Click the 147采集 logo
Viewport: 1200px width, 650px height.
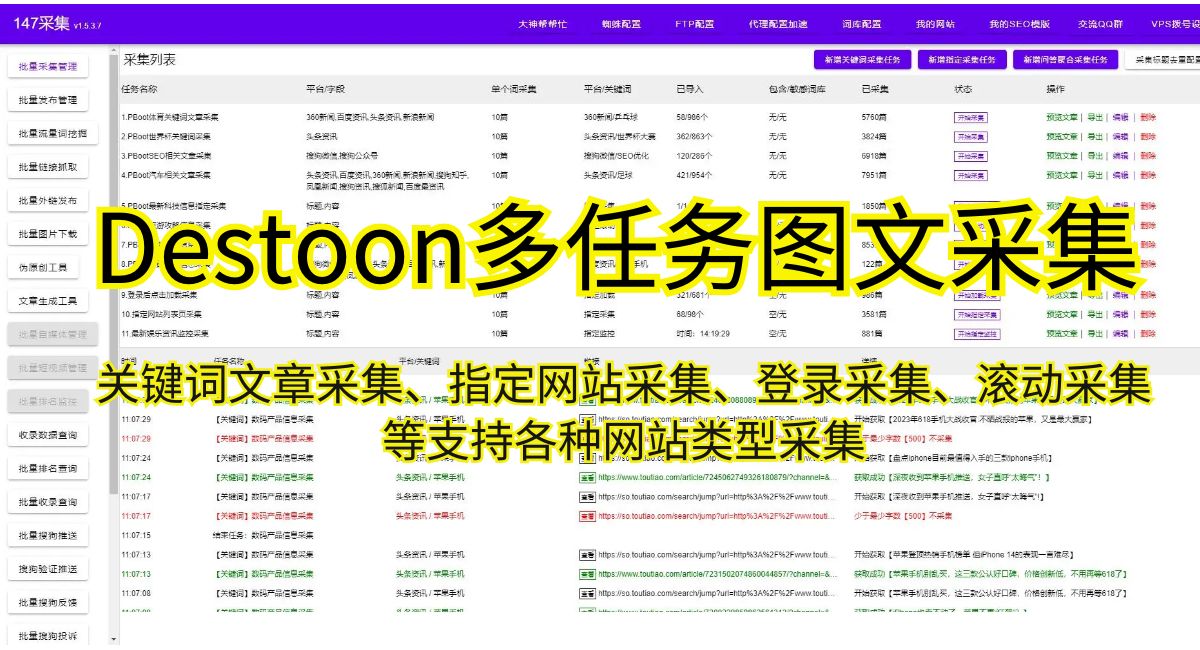[42, 23]
